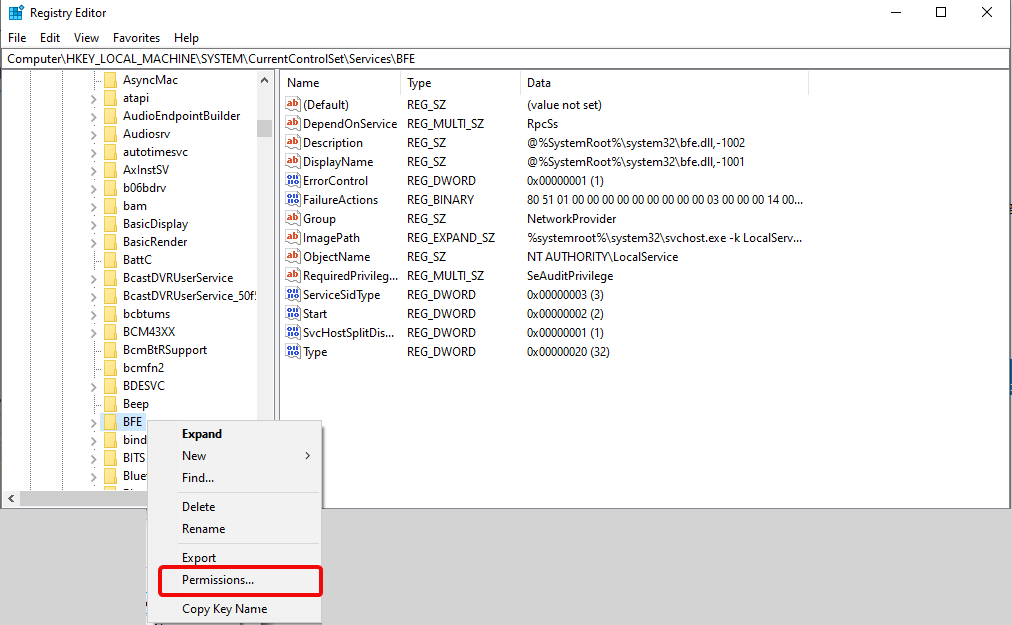Select the BcmBtRSupport key
The width and height of the screenshot is (1012, 625).
[165, 349]
